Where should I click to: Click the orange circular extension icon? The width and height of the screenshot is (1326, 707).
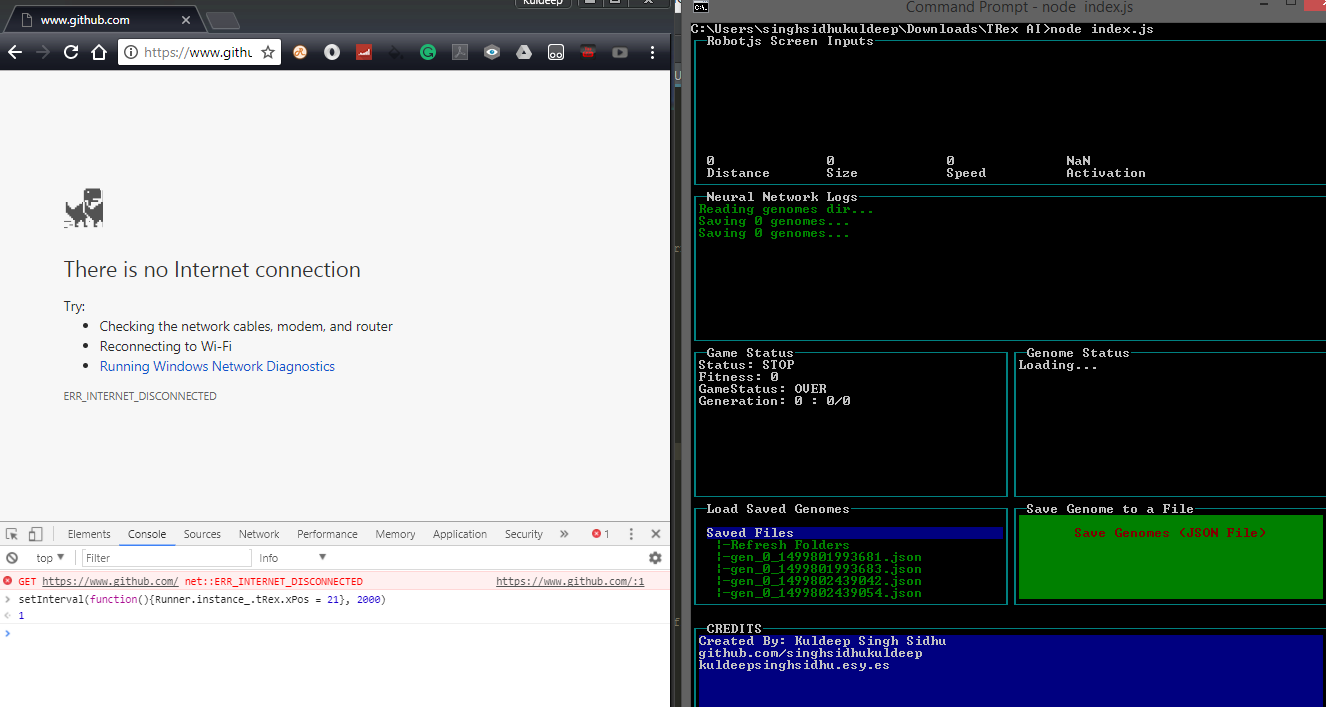(300, 52)
